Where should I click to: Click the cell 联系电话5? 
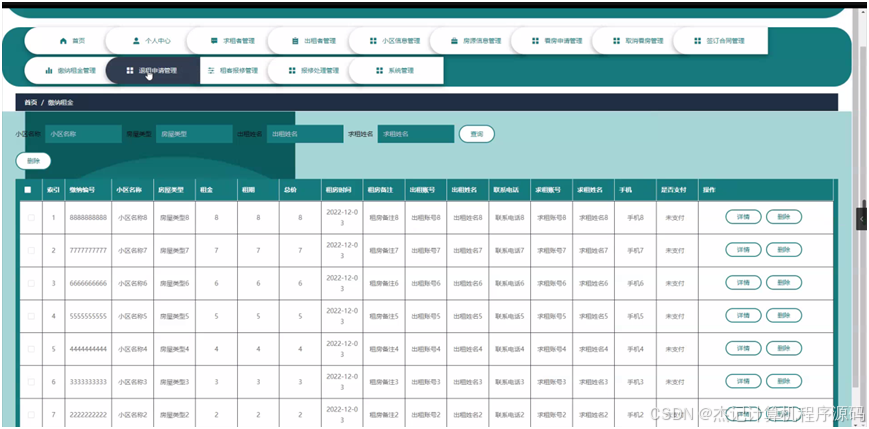tap(509, 316)
